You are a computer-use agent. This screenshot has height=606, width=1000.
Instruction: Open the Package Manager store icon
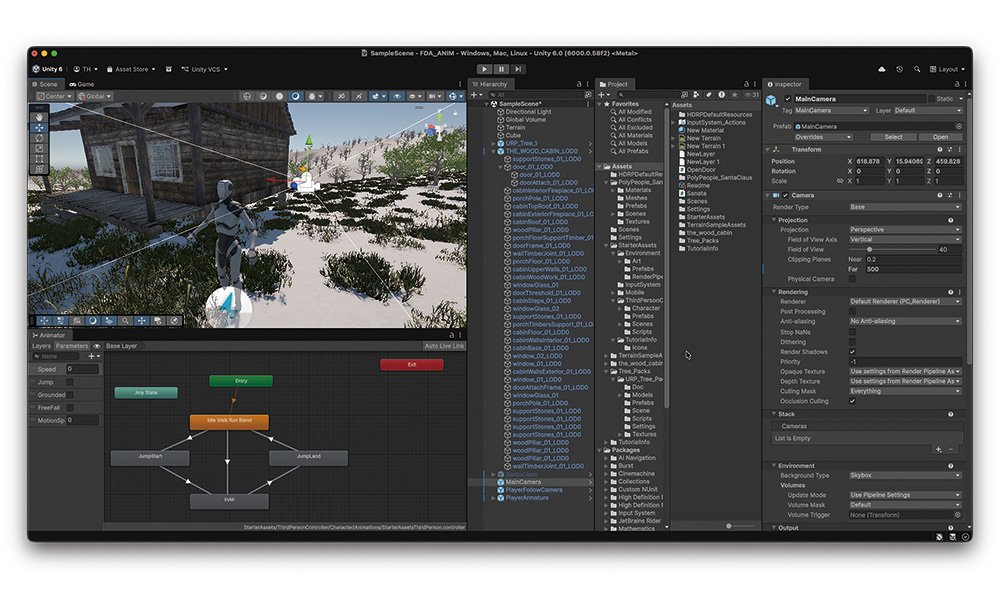point(168,69)
